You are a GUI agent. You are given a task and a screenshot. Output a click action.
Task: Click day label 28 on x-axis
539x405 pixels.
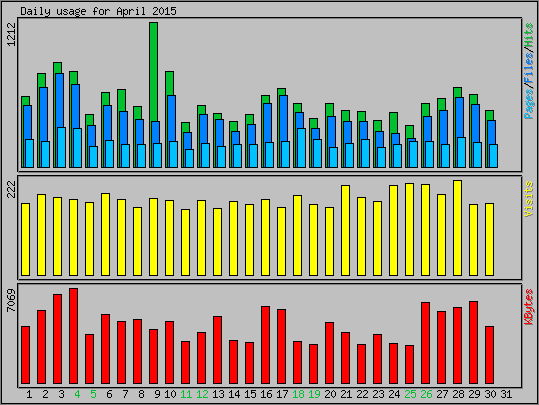click(458, 394)
